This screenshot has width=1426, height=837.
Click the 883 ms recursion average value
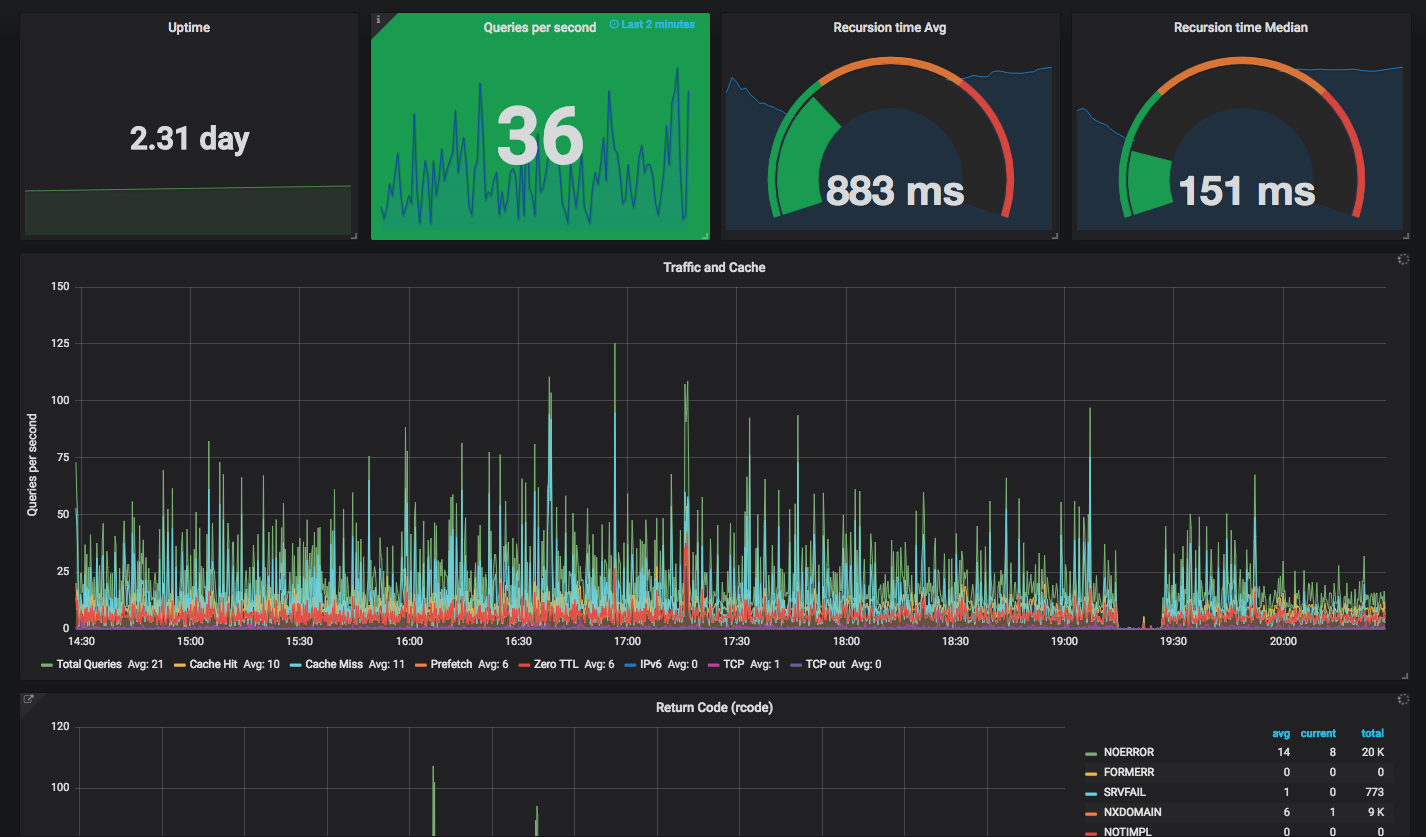point(895,190)
